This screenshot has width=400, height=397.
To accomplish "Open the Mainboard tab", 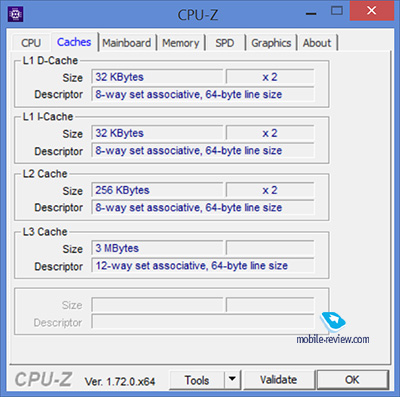I will 127,43.
